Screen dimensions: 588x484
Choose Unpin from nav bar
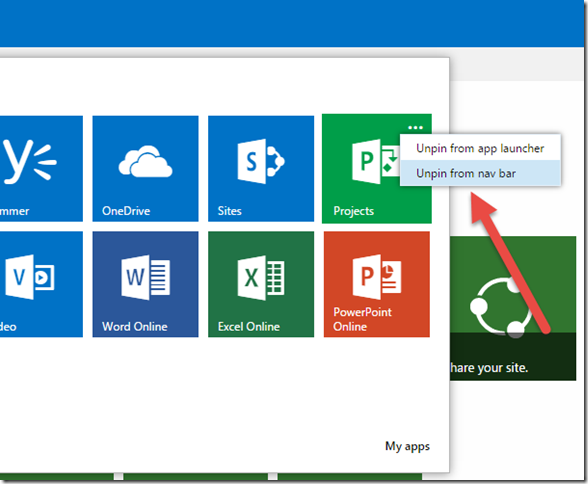(480, 173)
